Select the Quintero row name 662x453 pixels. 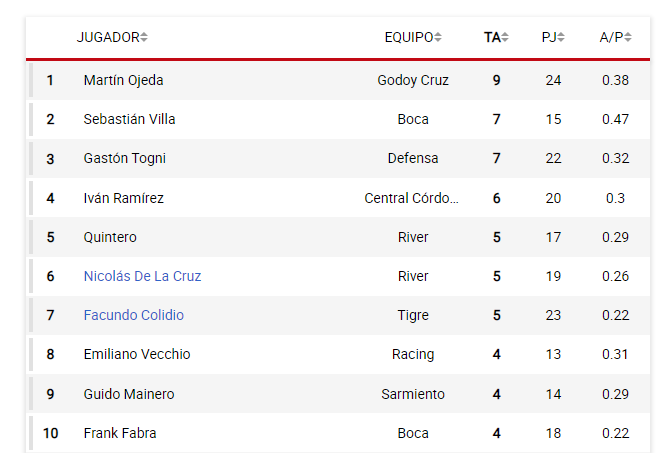click(110, 237)
